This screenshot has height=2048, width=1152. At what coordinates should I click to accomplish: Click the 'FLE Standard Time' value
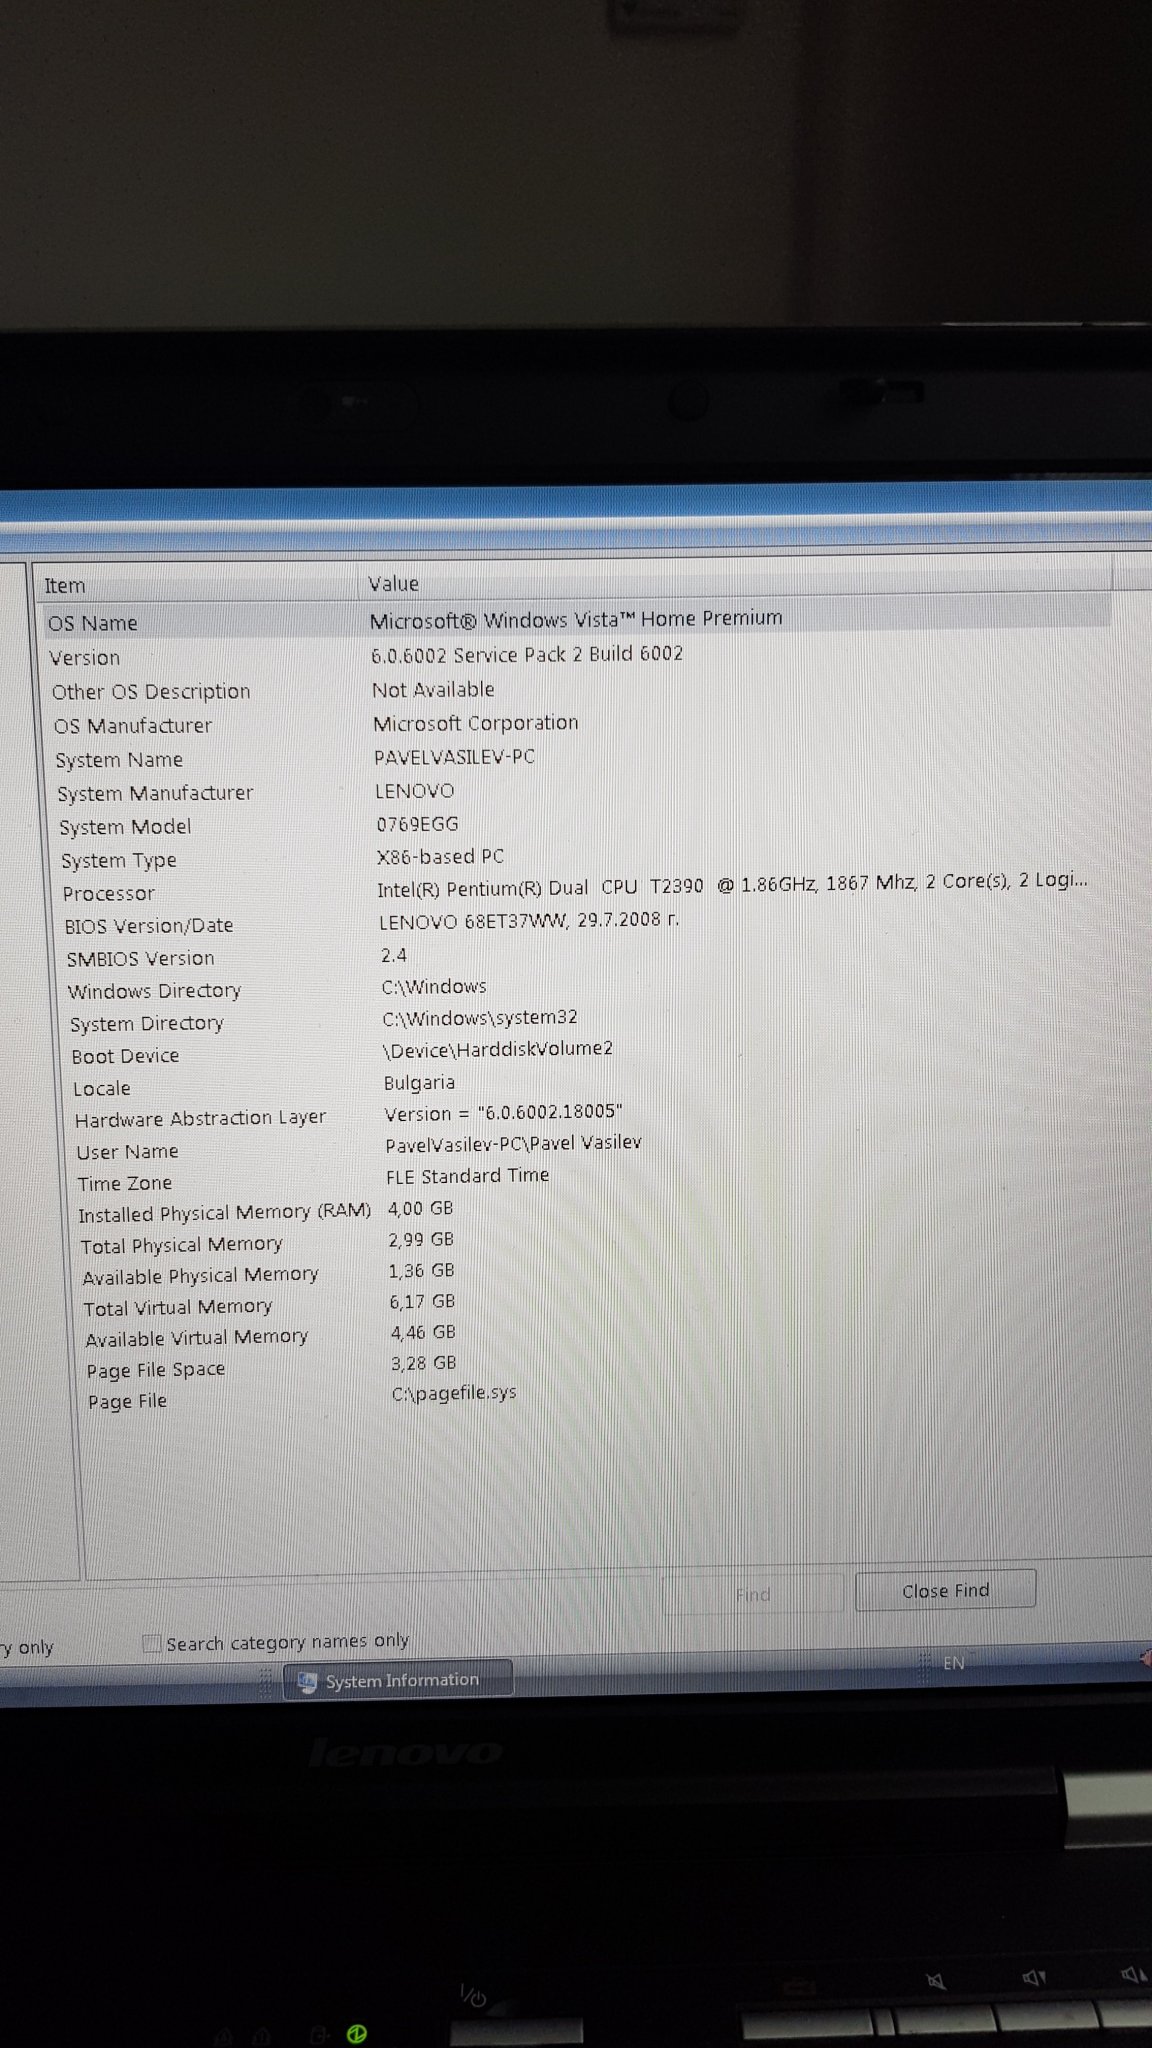click(468, 1176)
